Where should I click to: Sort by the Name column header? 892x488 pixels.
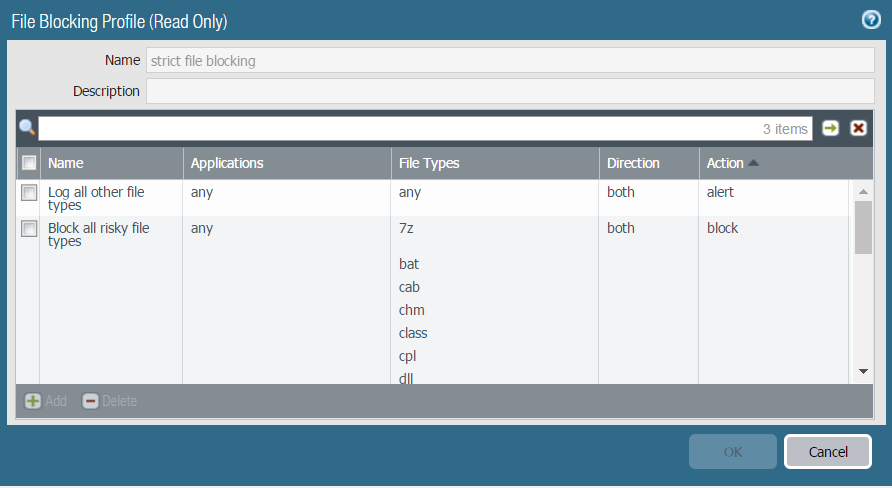click(x=66, y=163)
